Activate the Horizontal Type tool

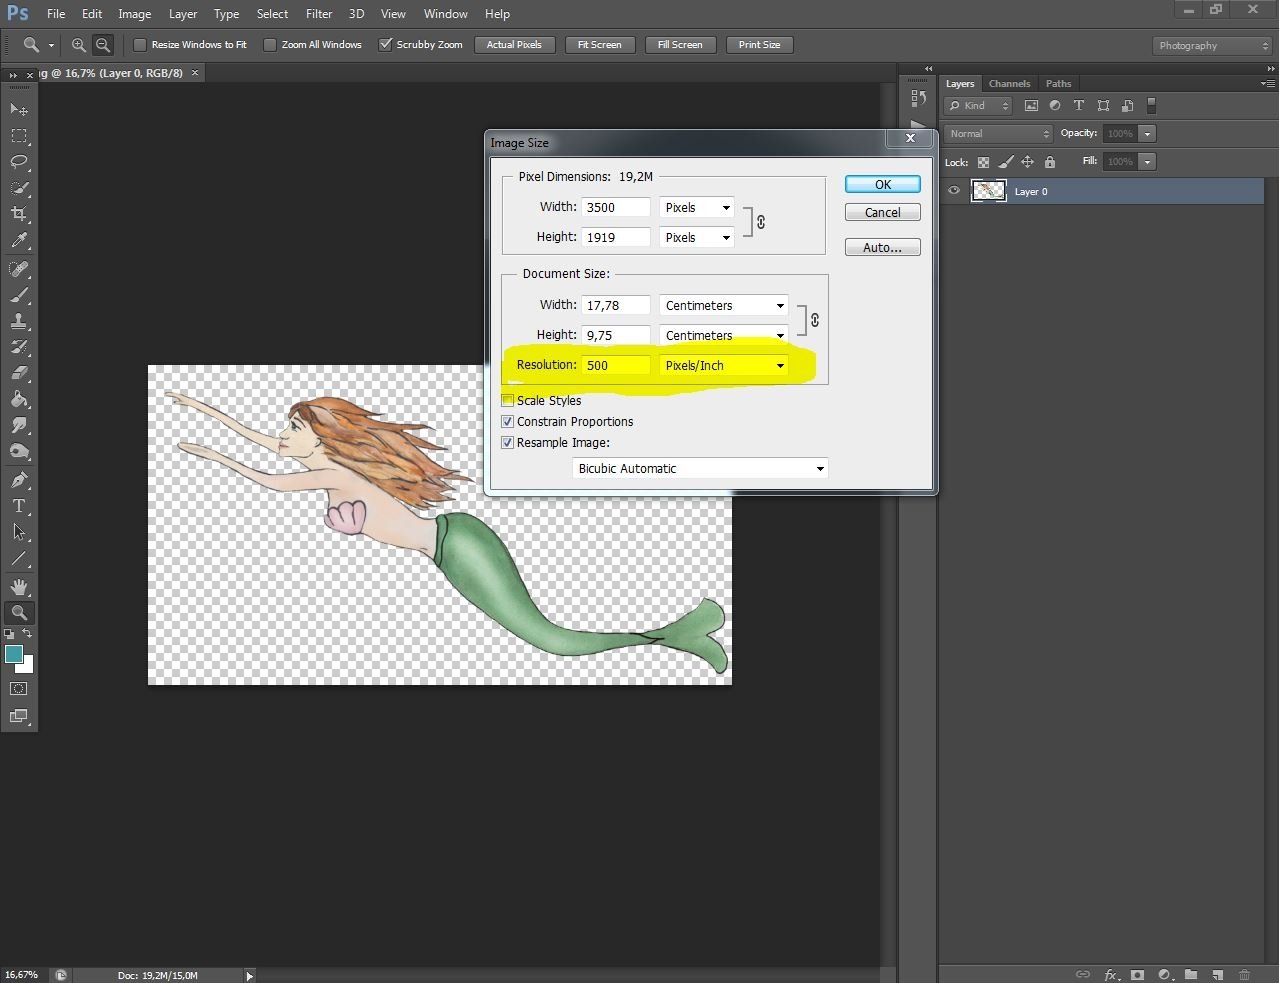[x=19, y=506]
